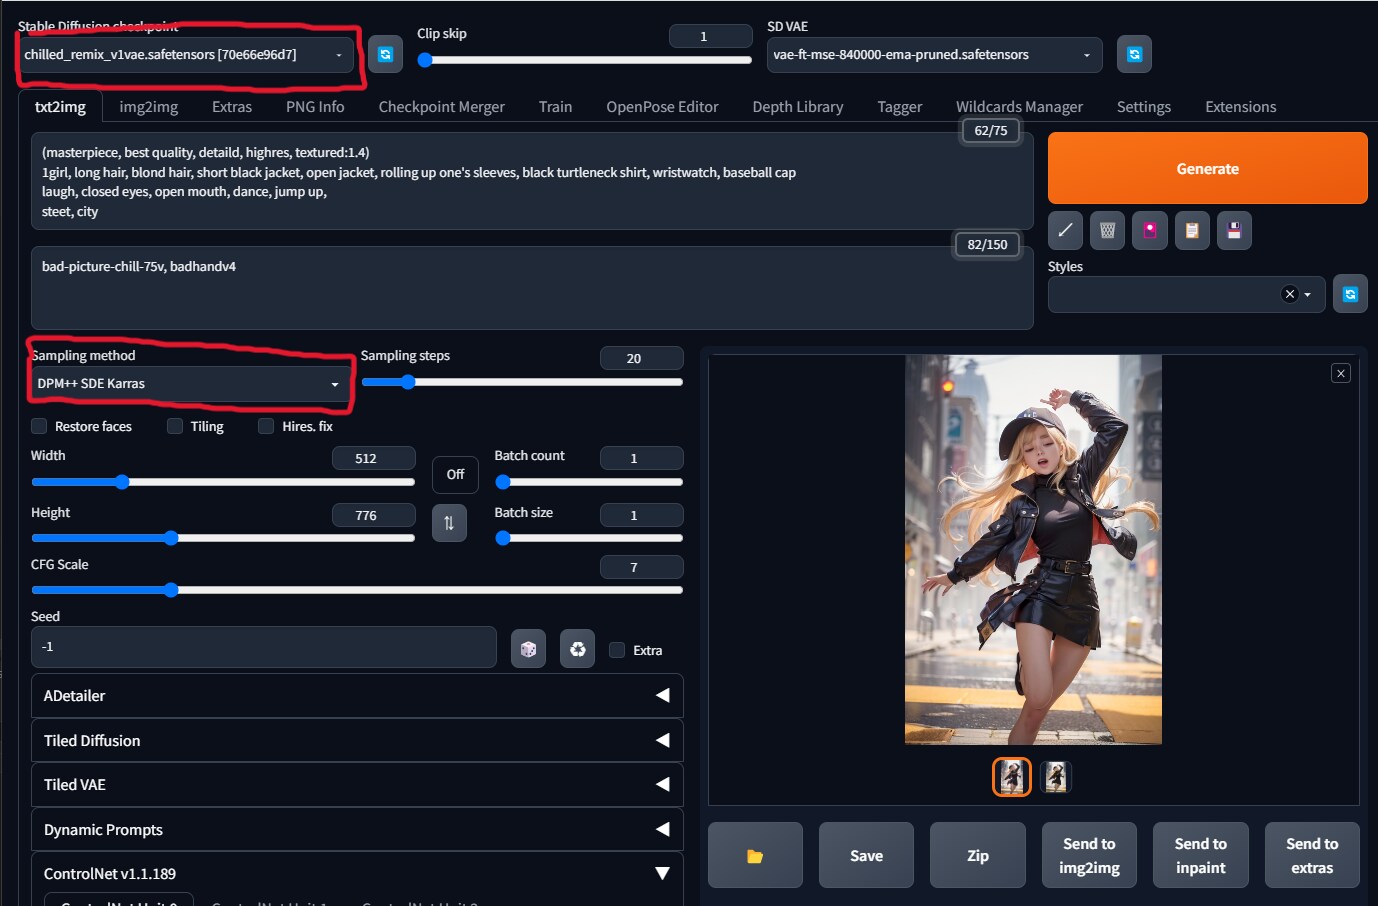Check the Extra seed checkbox
The width and height of the screenshot is (1378, 906).
click(x=617, y=650)
